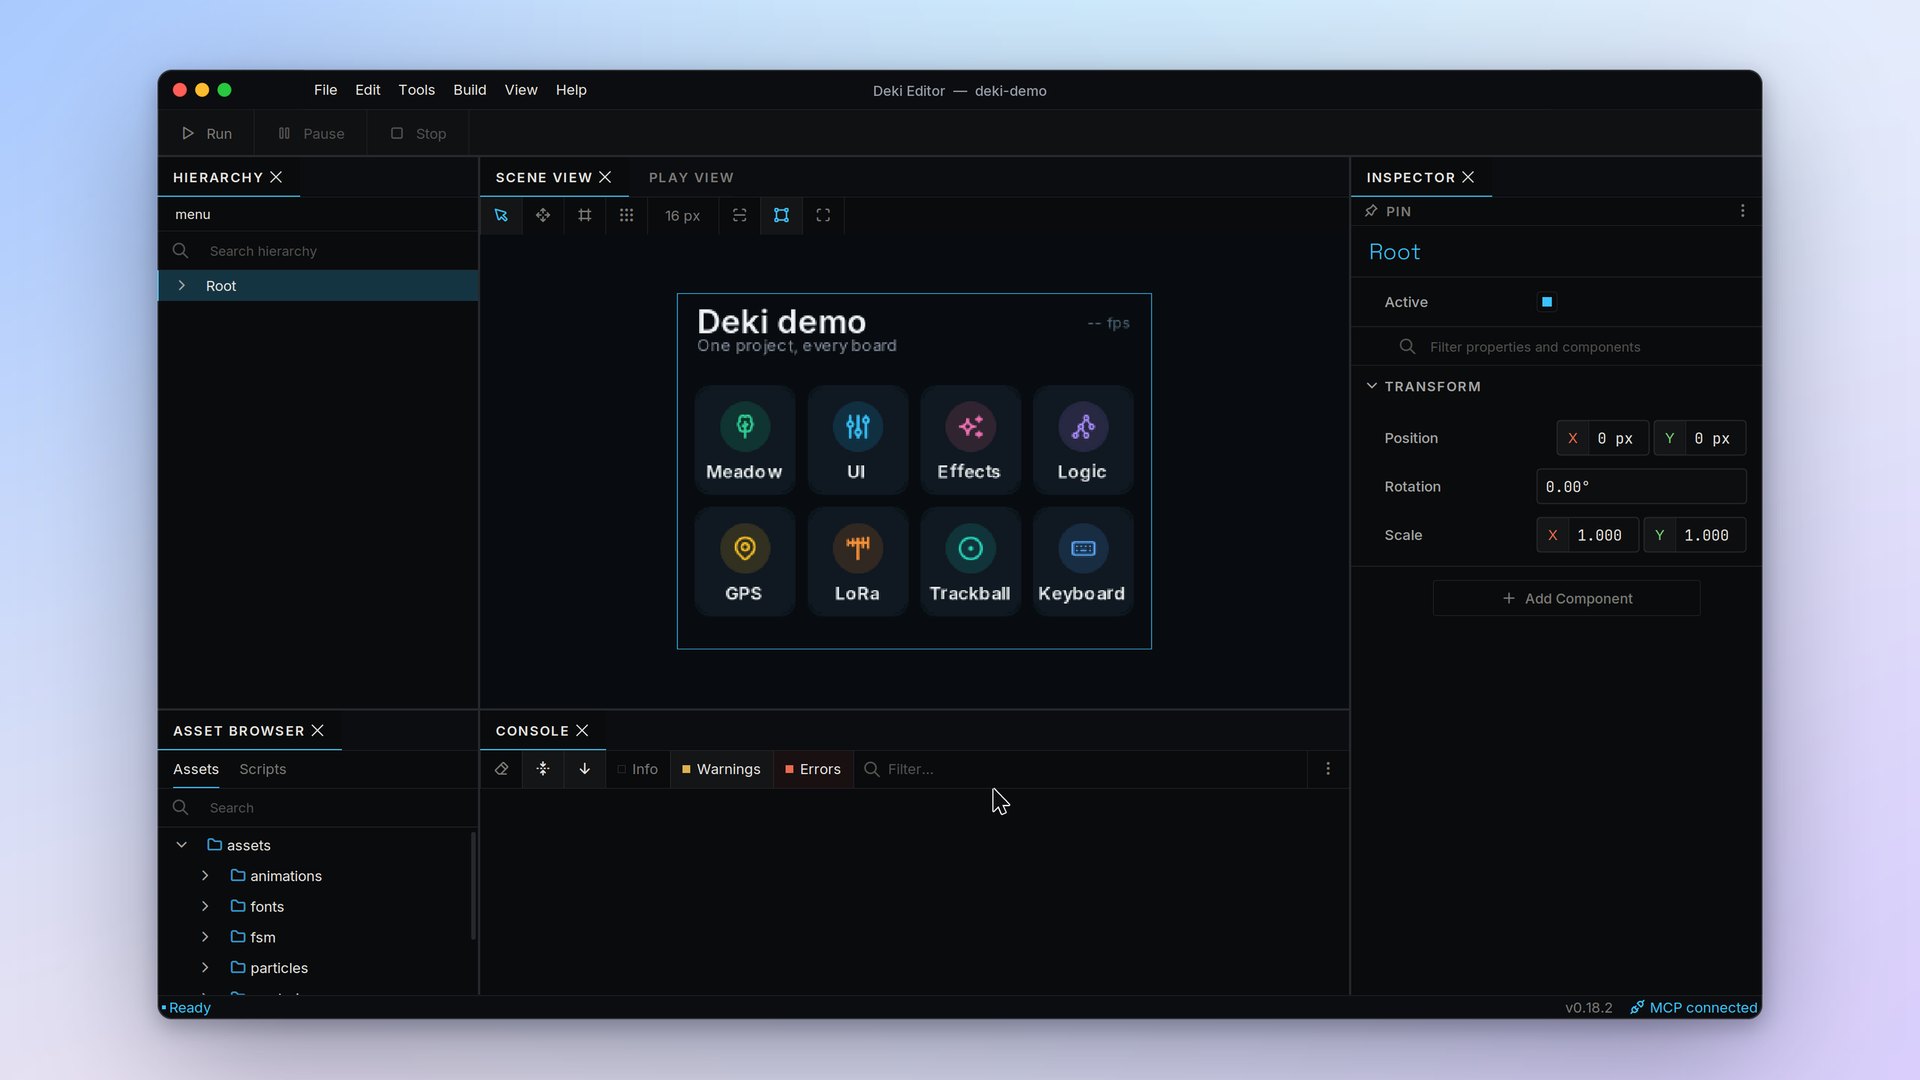Screen dimensions: 1920x1080
Task: Open the Build menu
Action: (470, 90)
